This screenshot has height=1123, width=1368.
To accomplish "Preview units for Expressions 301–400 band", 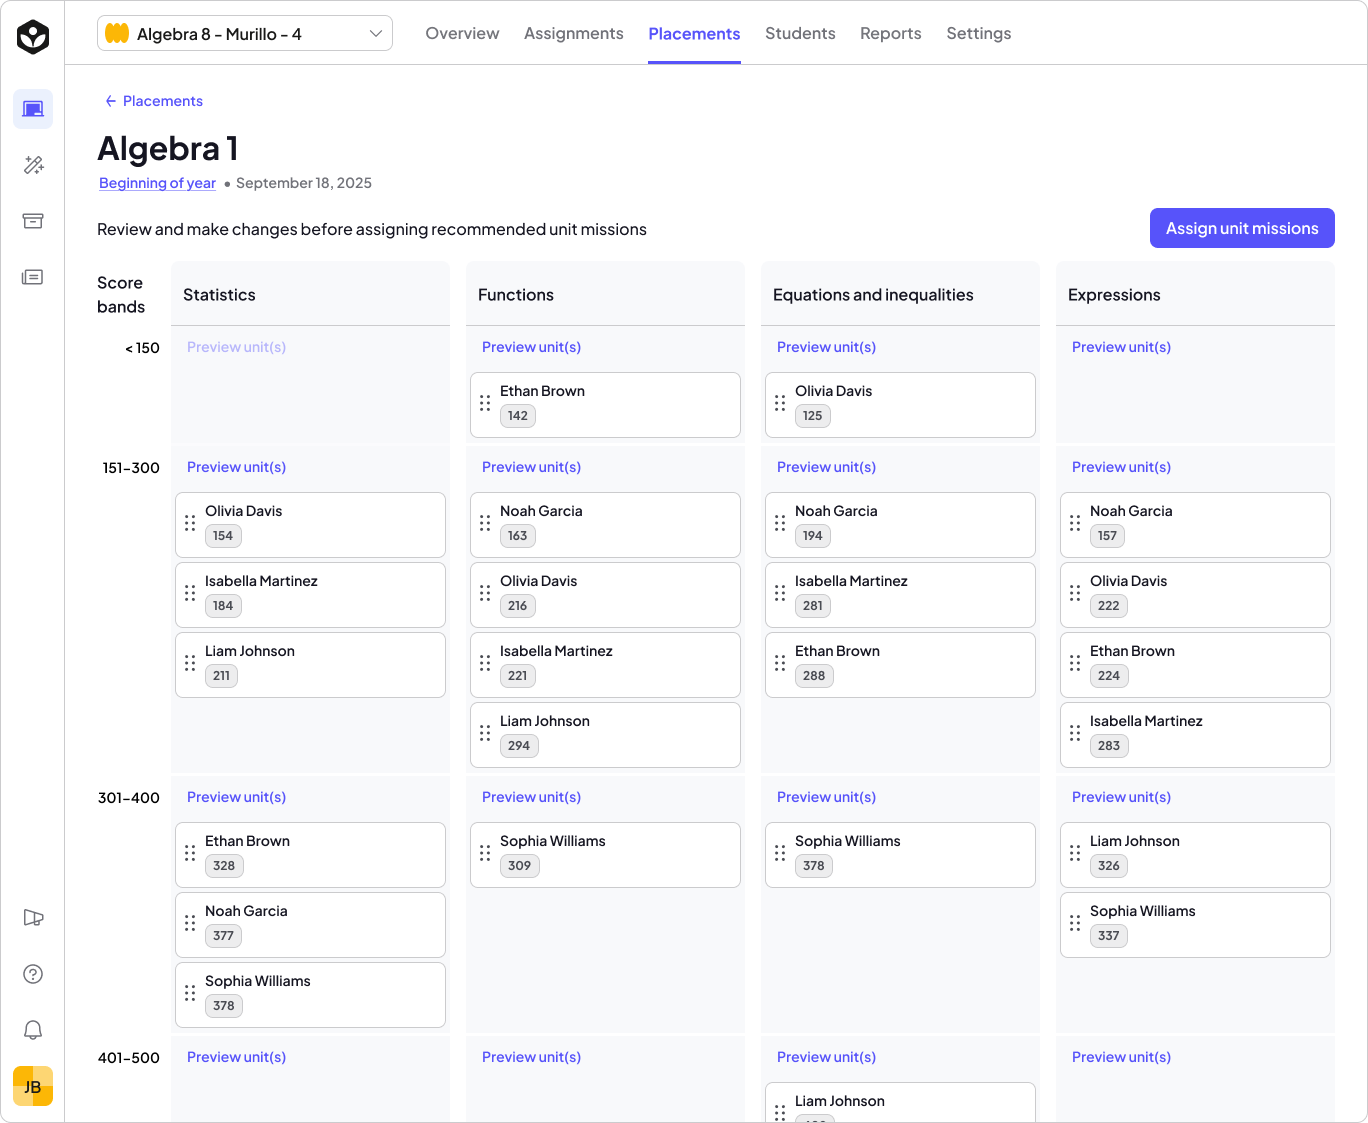I will (1121, 797).
